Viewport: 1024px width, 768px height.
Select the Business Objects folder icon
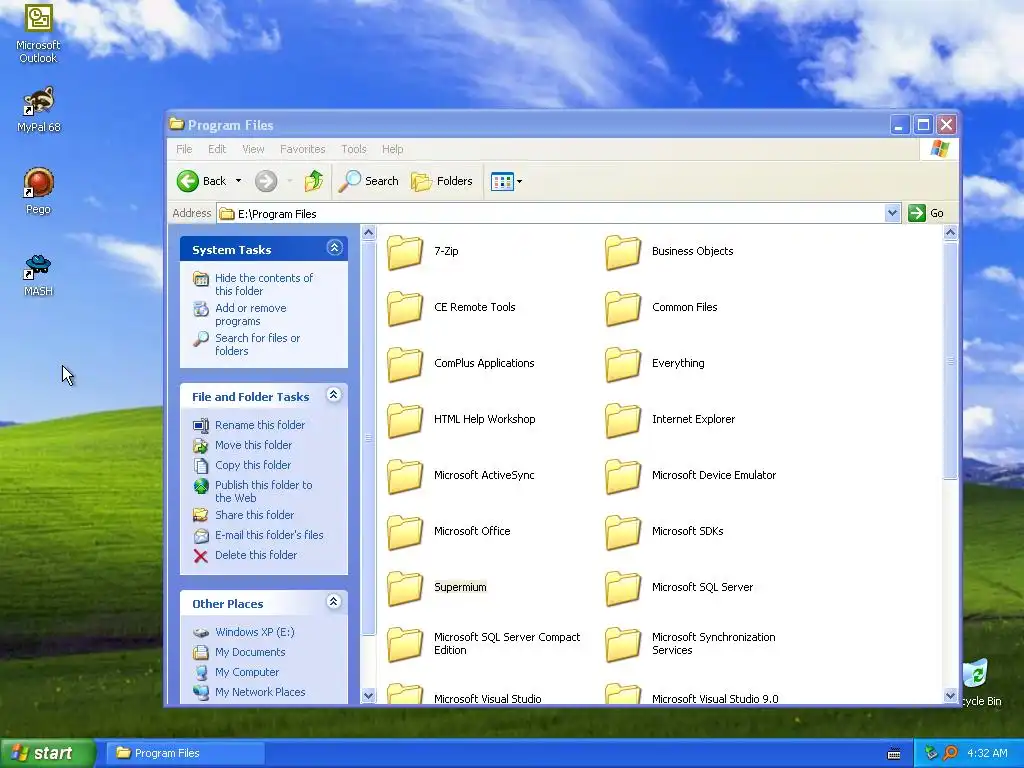coord(622,252)
